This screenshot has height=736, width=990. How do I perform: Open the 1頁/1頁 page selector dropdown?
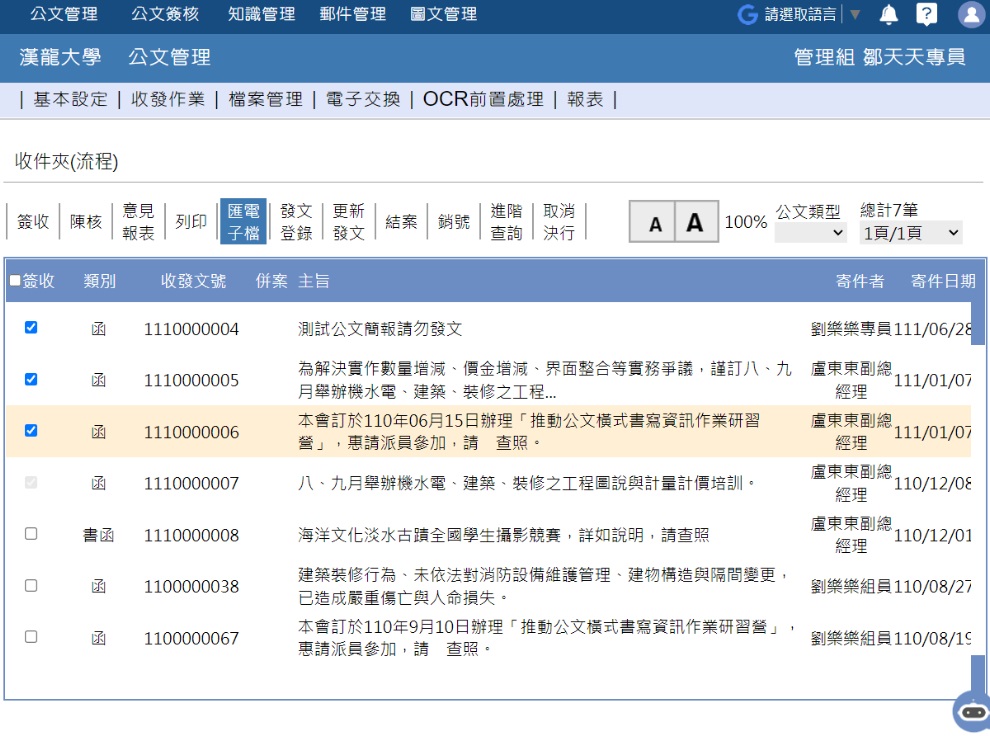pos(911,233)
